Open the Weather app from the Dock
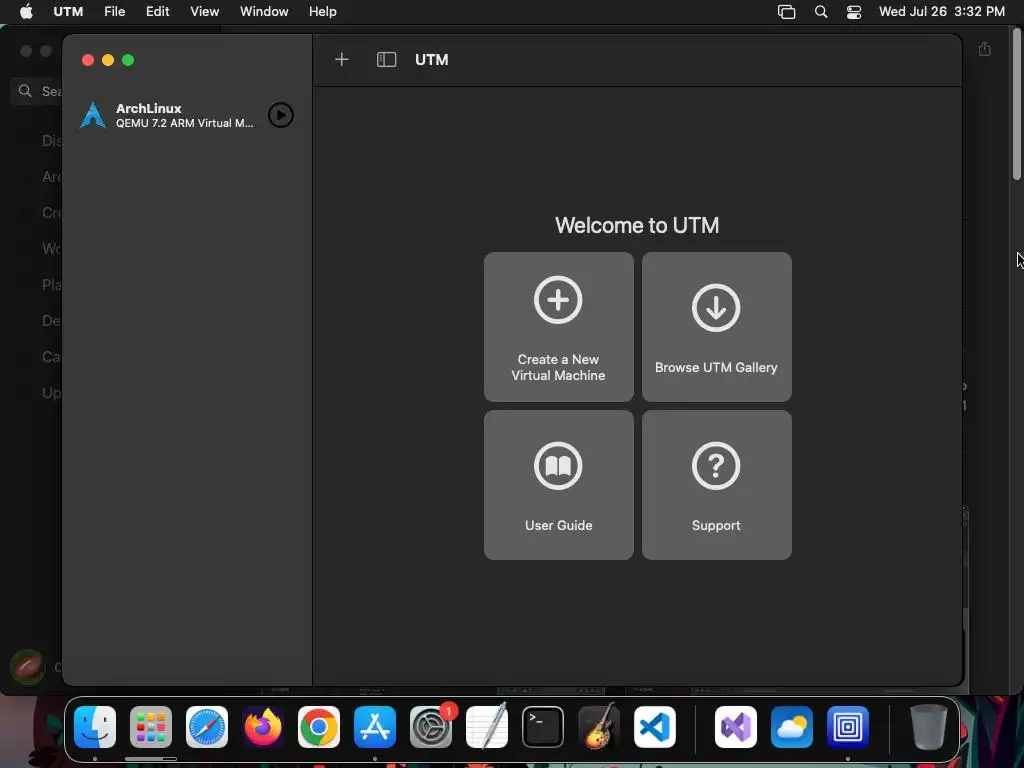This screenshot has width=1024, height=768. pyautogui.click(x=792, y=727)
